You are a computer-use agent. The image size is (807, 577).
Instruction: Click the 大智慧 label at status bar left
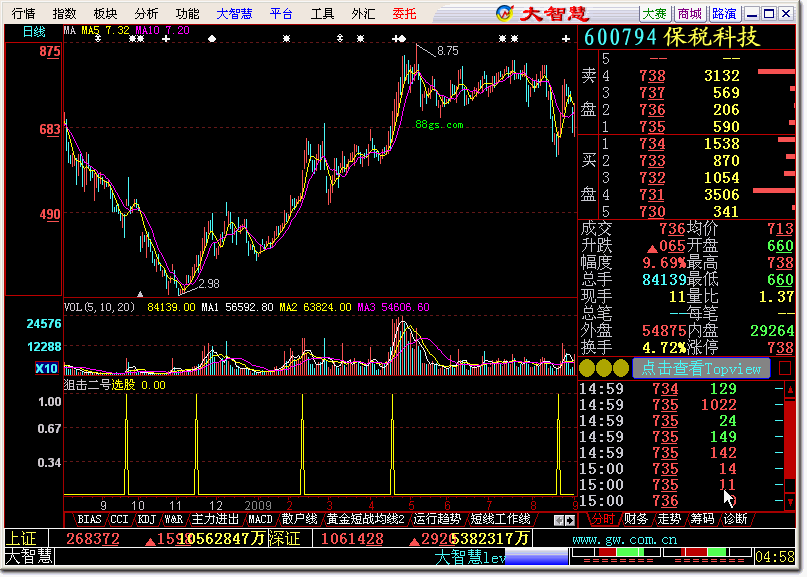(x=28, y=556)
